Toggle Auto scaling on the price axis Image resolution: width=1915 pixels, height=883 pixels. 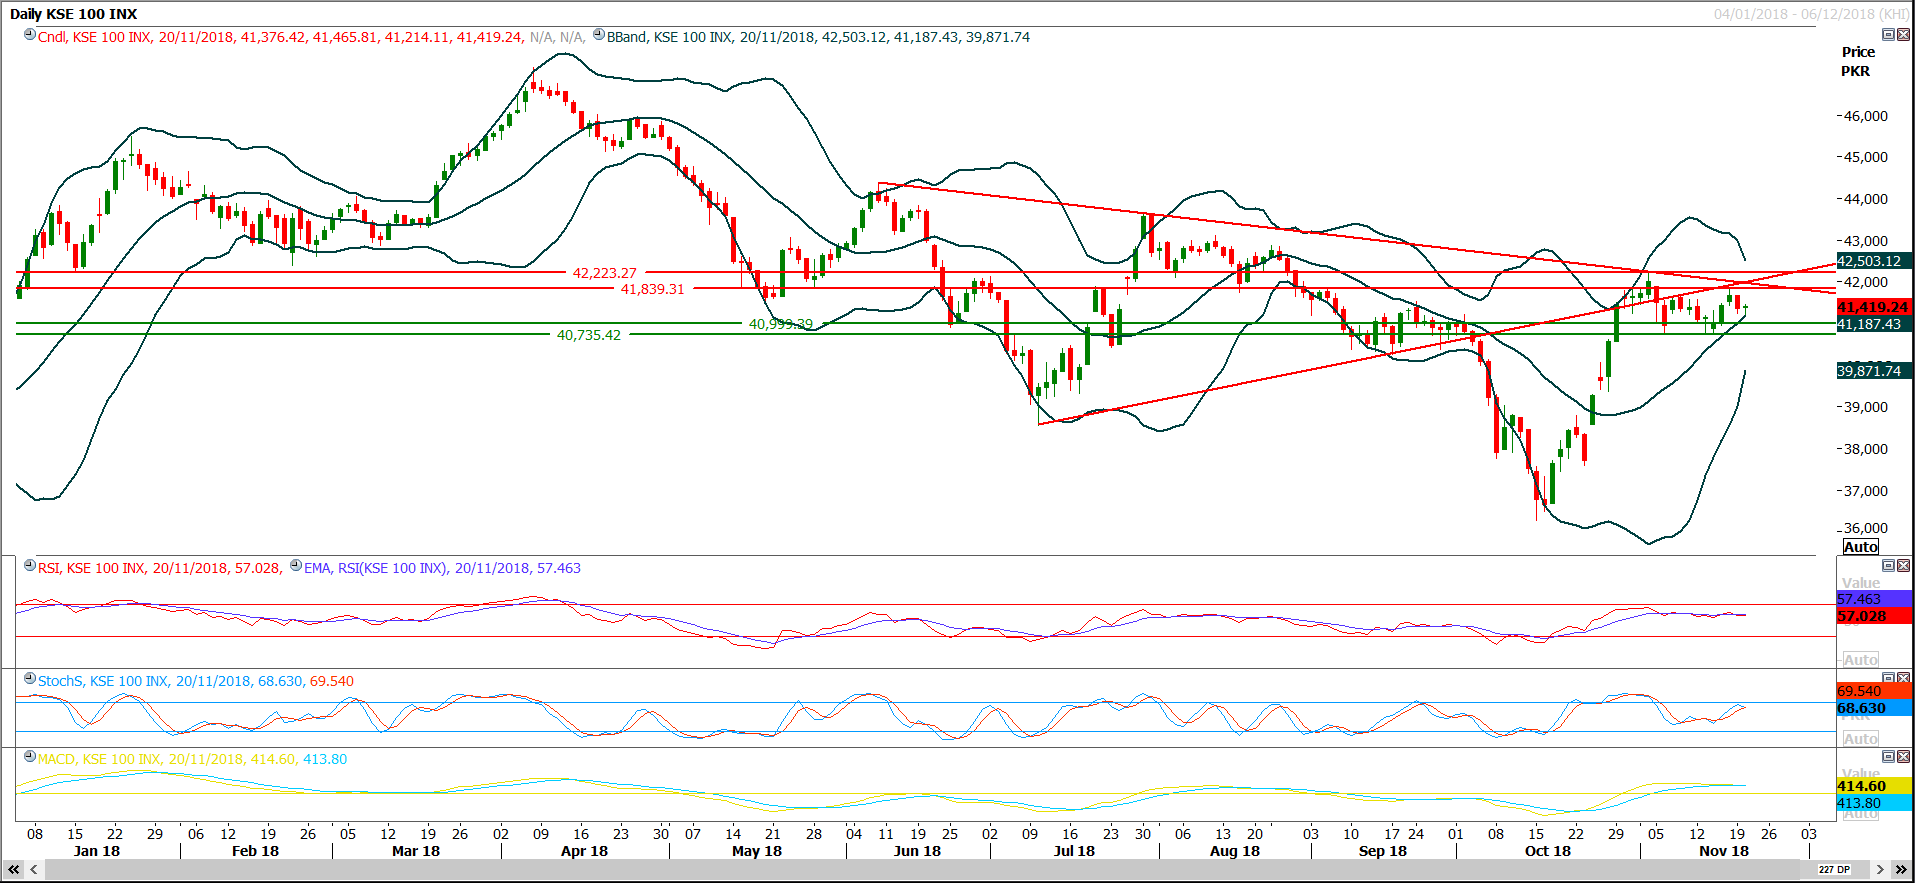pyautogui.click(x=1860, y=547)
